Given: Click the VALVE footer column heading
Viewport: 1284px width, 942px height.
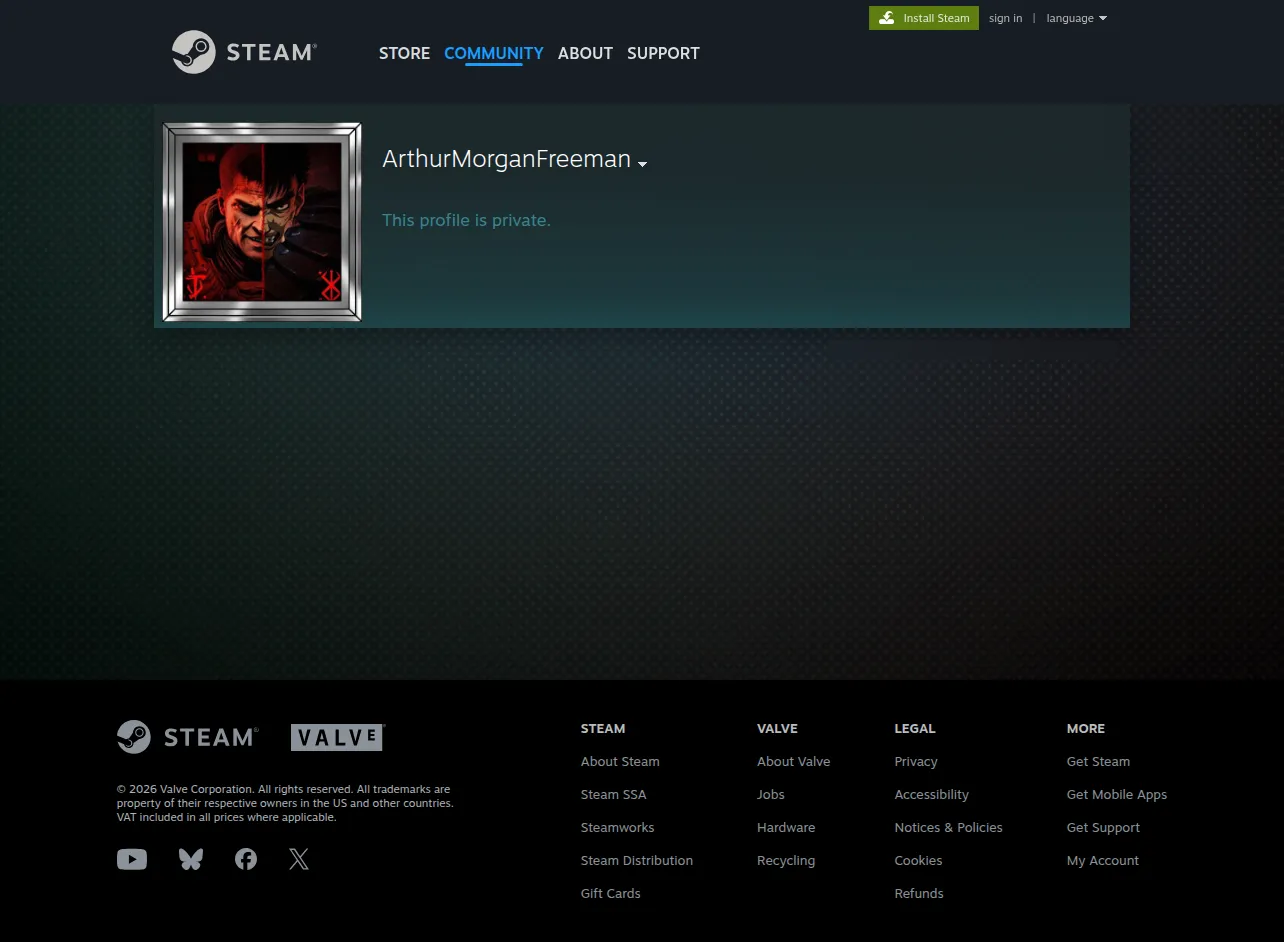Looking at the screenshot, I should (777, 728).
